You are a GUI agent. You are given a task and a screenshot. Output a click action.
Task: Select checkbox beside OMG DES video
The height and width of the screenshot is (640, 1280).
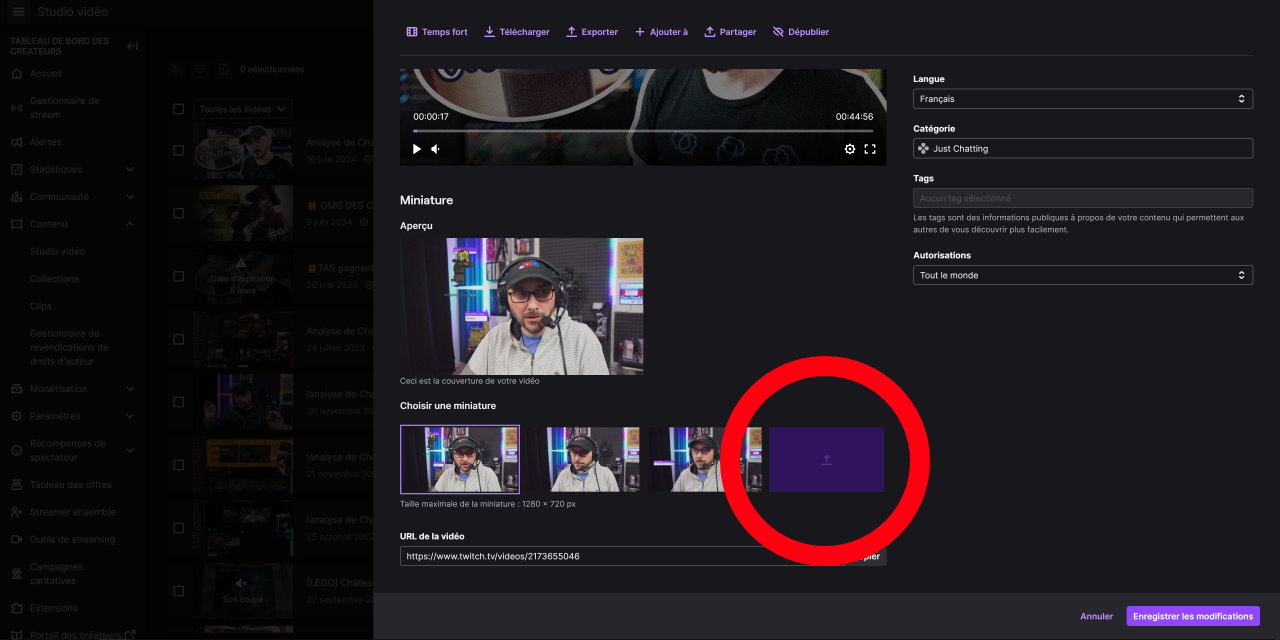pos(178,213)
